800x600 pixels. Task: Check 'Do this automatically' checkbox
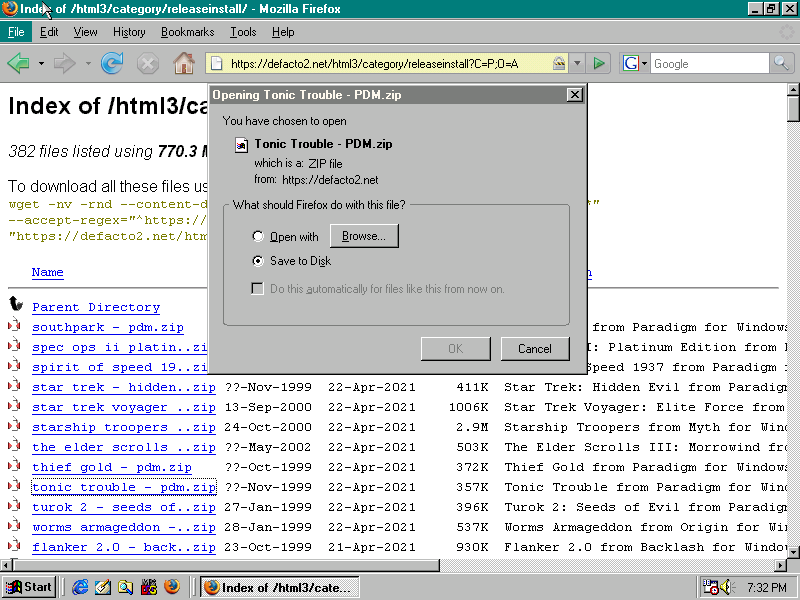pyautogui.click(x=258, y=289)
